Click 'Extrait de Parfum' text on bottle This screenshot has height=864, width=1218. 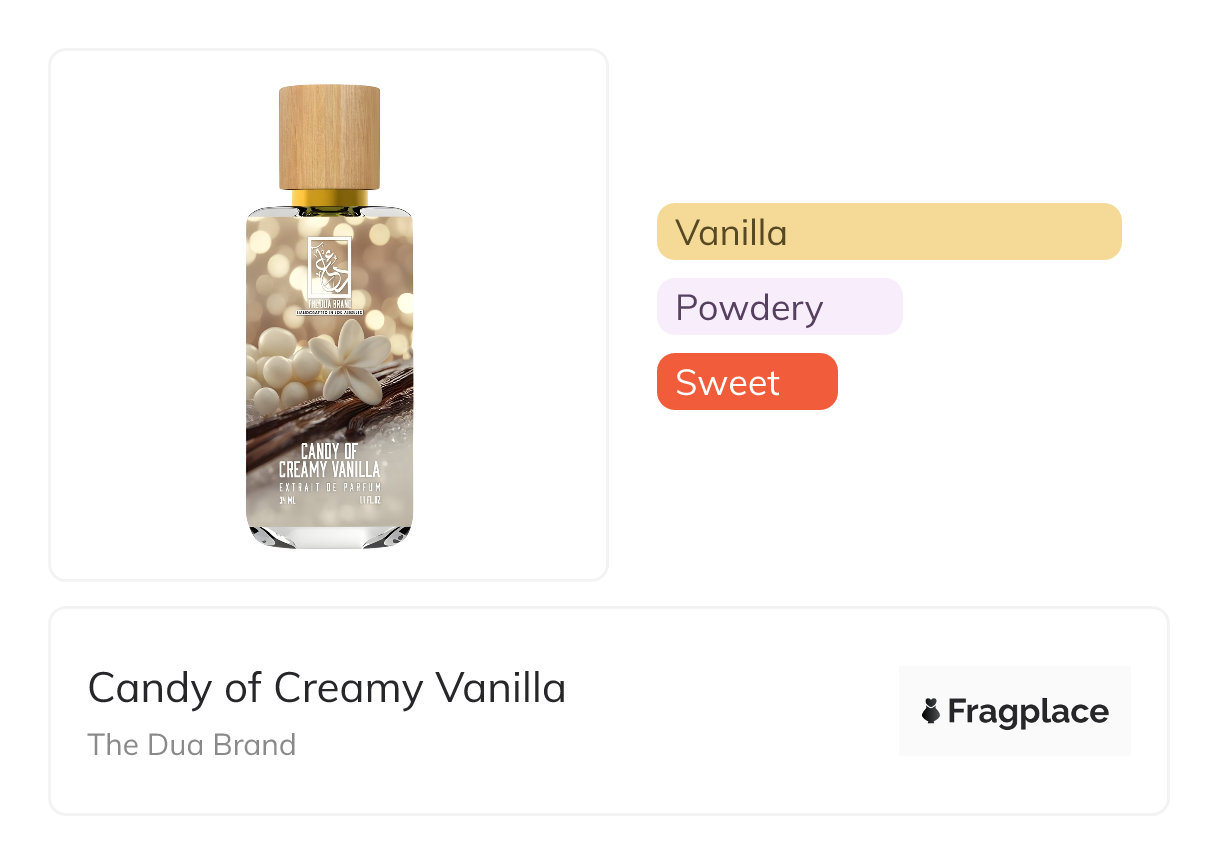click(x=329, y=487)
